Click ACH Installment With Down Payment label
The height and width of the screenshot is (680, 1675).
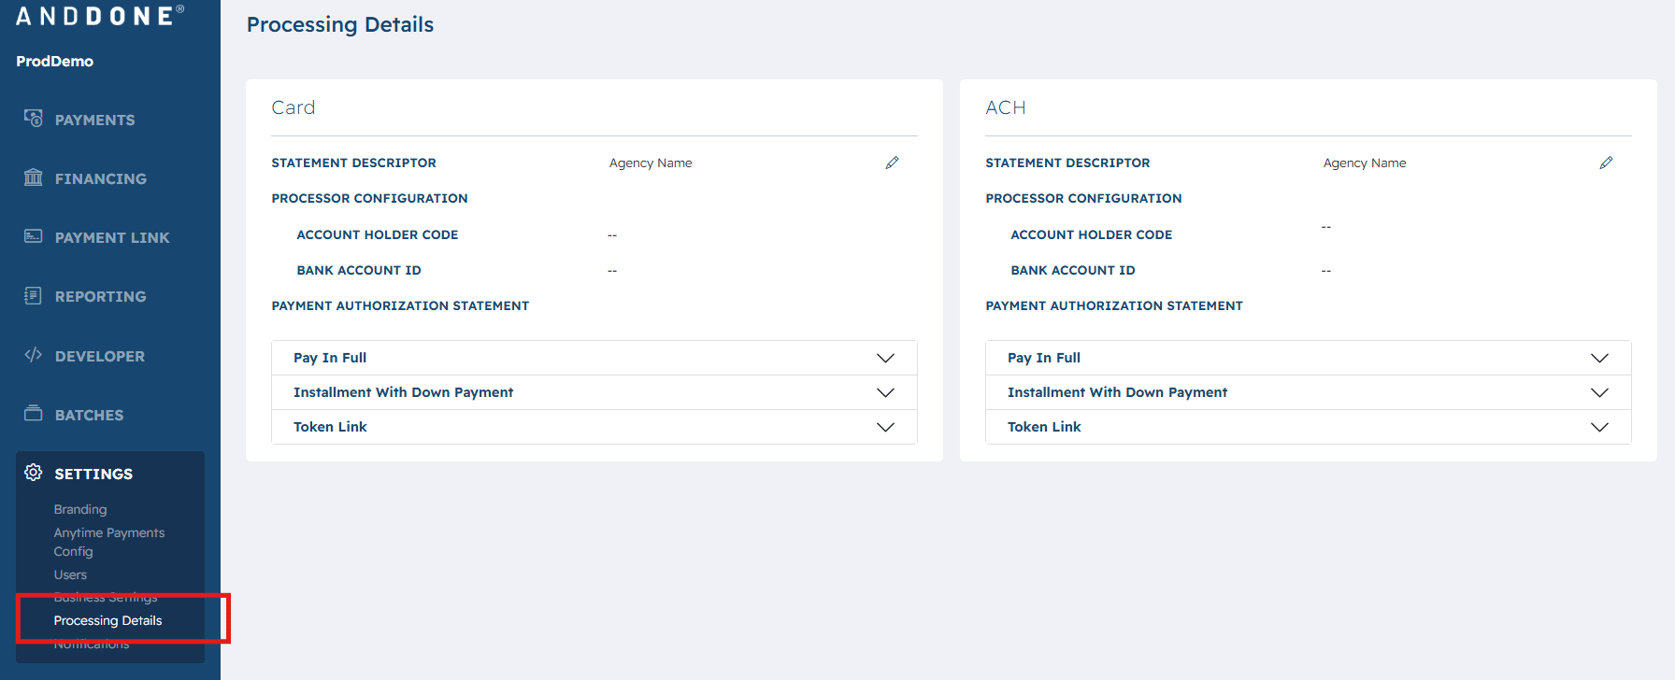pyautogui.click(x=1117, y=392)
